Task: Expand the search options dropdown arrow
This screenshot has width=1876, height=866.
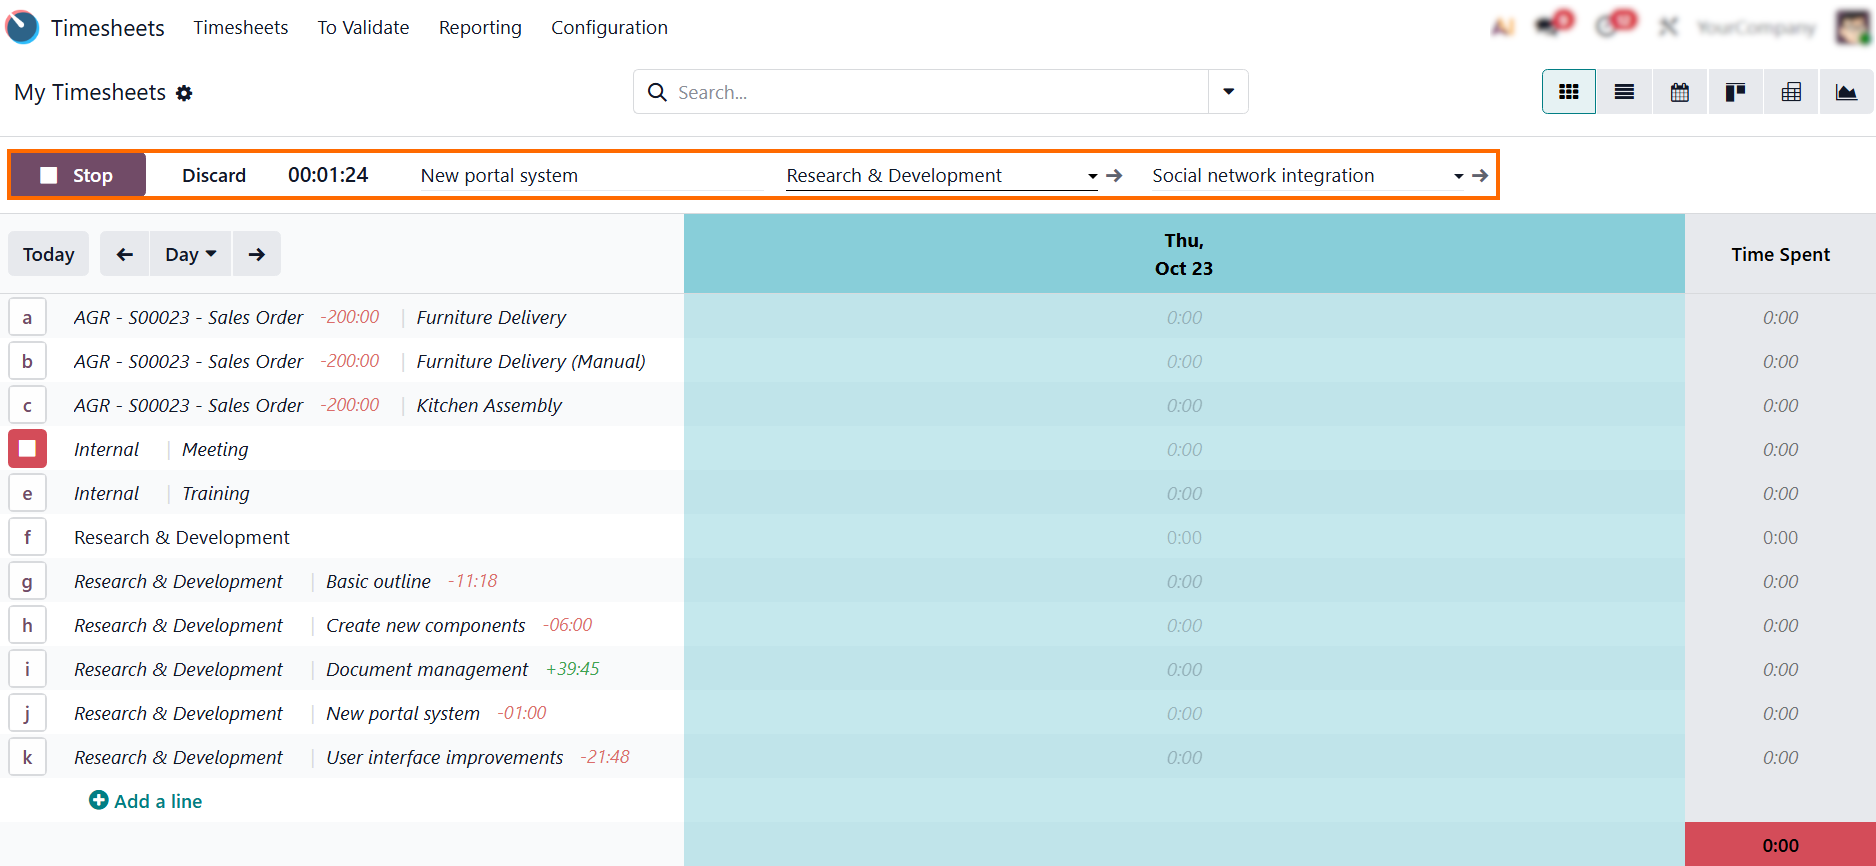Action: click(1228, 92)
